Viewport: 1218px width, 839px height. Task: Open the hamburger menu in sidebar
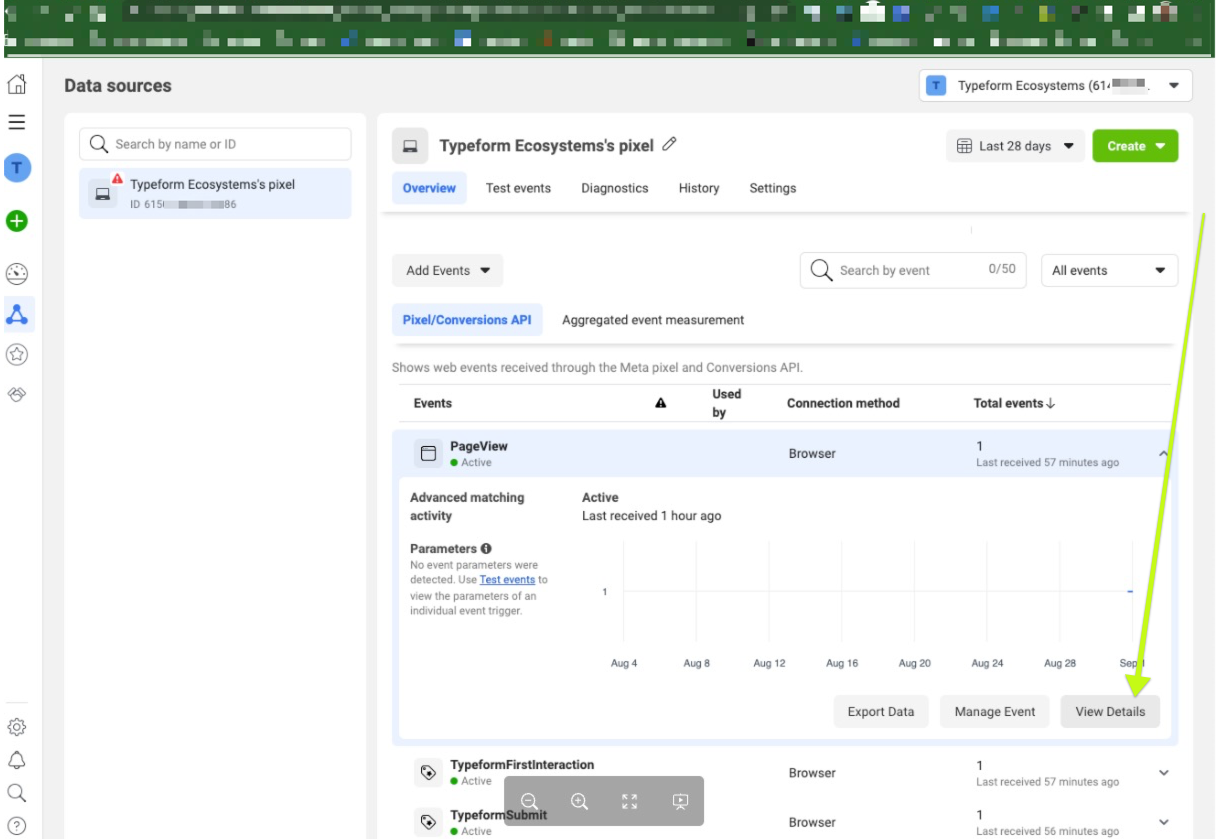(17, 123)
